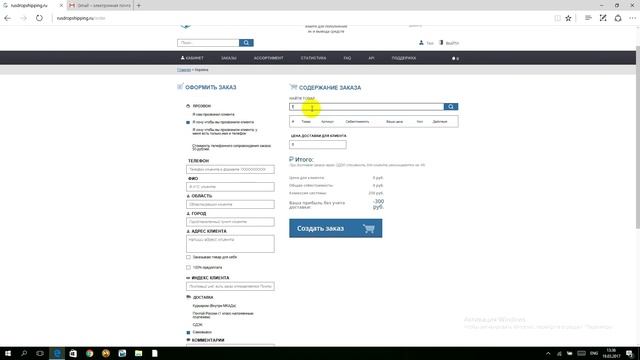Click the product search magnifier button
This screenshot has width=640, height=360.
[x=451, y=107]
